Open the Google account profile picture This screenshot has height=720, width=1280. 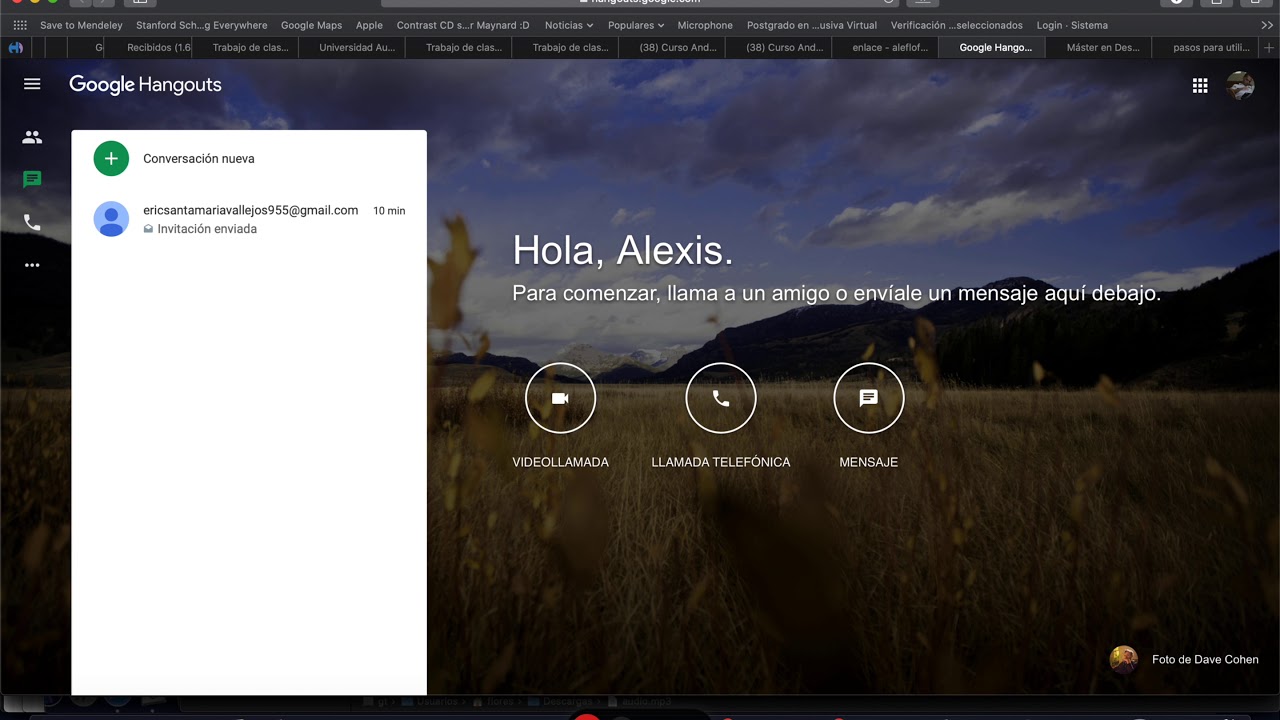[1240, 86]
